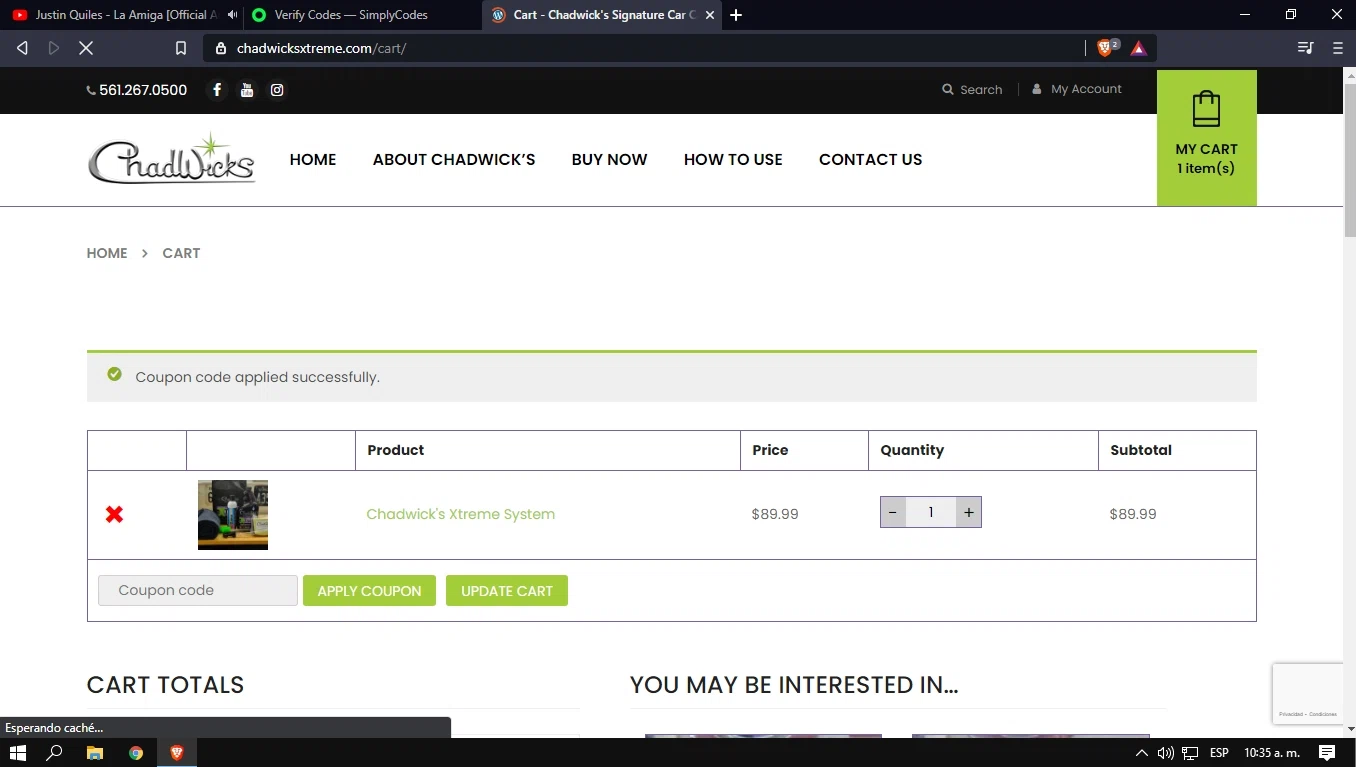Open the ESP language switcher
Screen dimensions: 1356x767
coord(1220,753)
